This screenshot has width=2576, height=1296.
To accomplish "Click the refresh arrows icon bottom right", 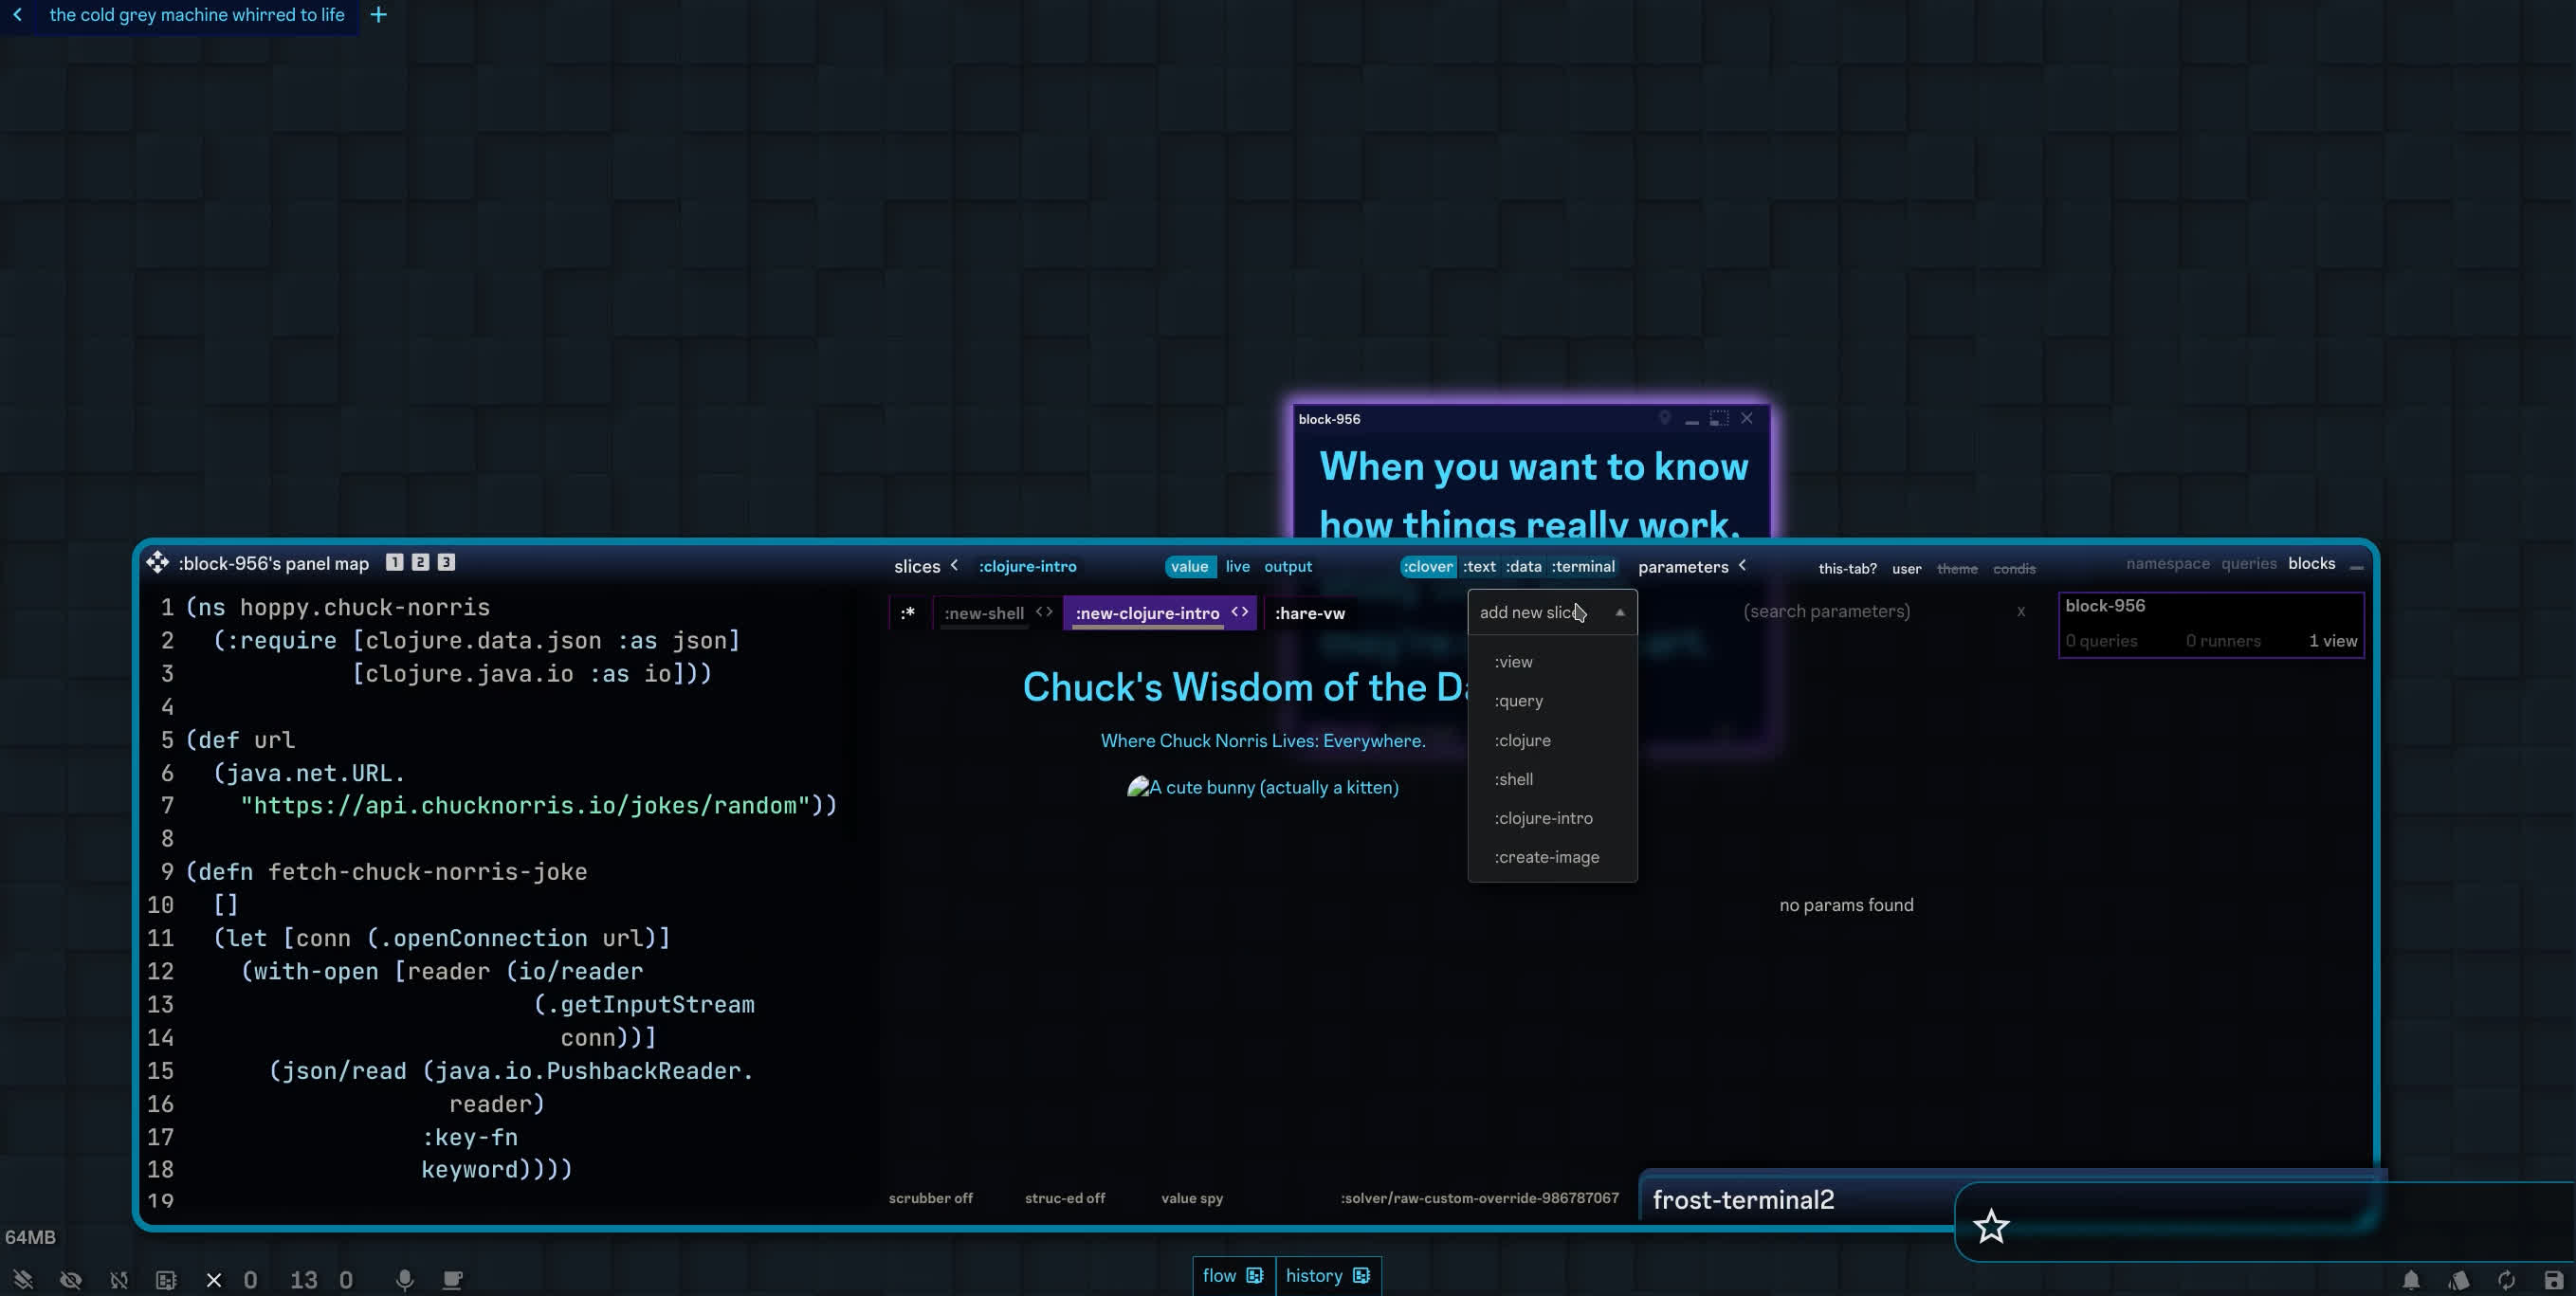I will (x=2506, y=1280).
